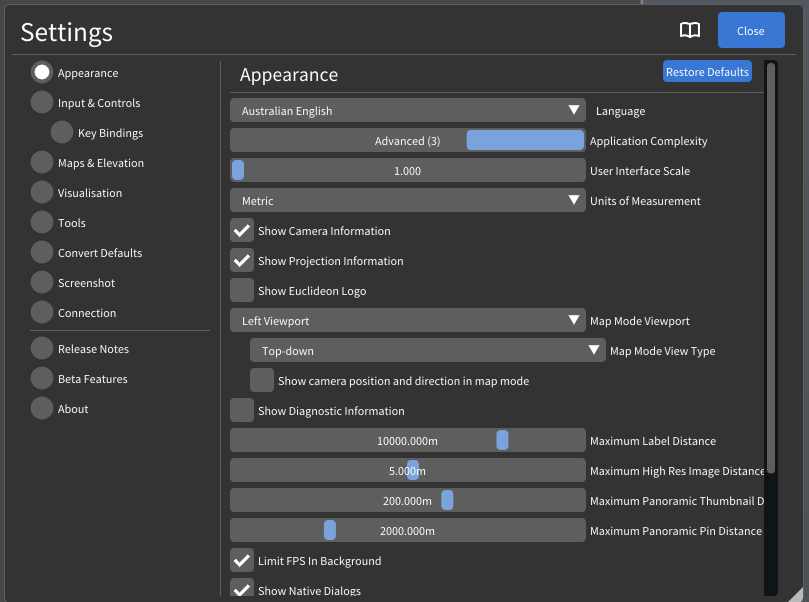This screenshot has width=809, height=602.
Task: Uncheck Show Native Dialogs
Action: (x=242, y=588)
